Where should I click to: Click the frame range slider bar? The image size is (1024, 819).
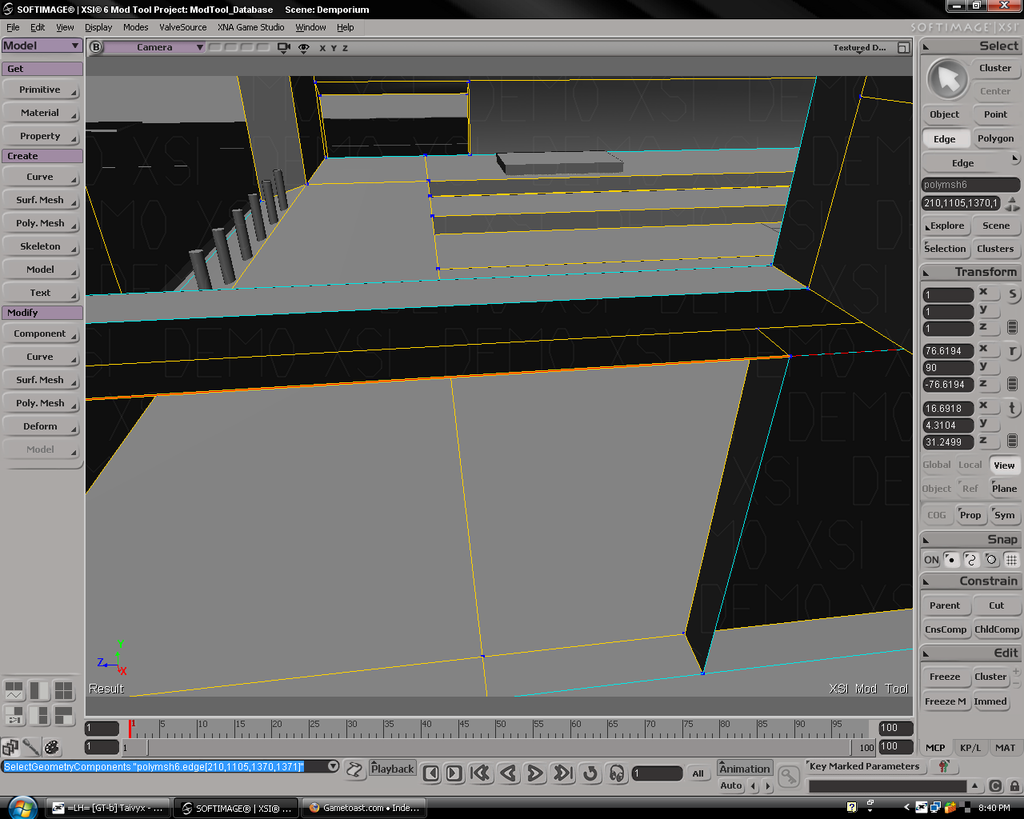coord(500,747)
